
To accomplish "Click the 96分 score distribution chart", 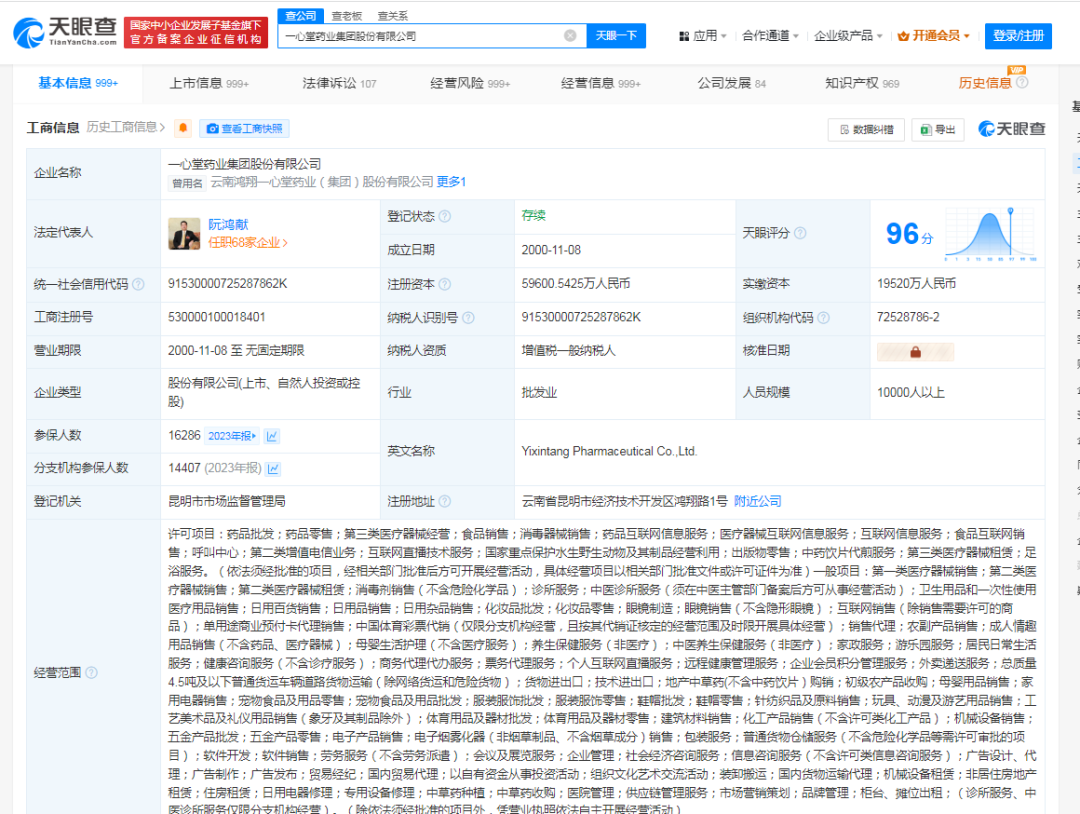I will point(990,234).
